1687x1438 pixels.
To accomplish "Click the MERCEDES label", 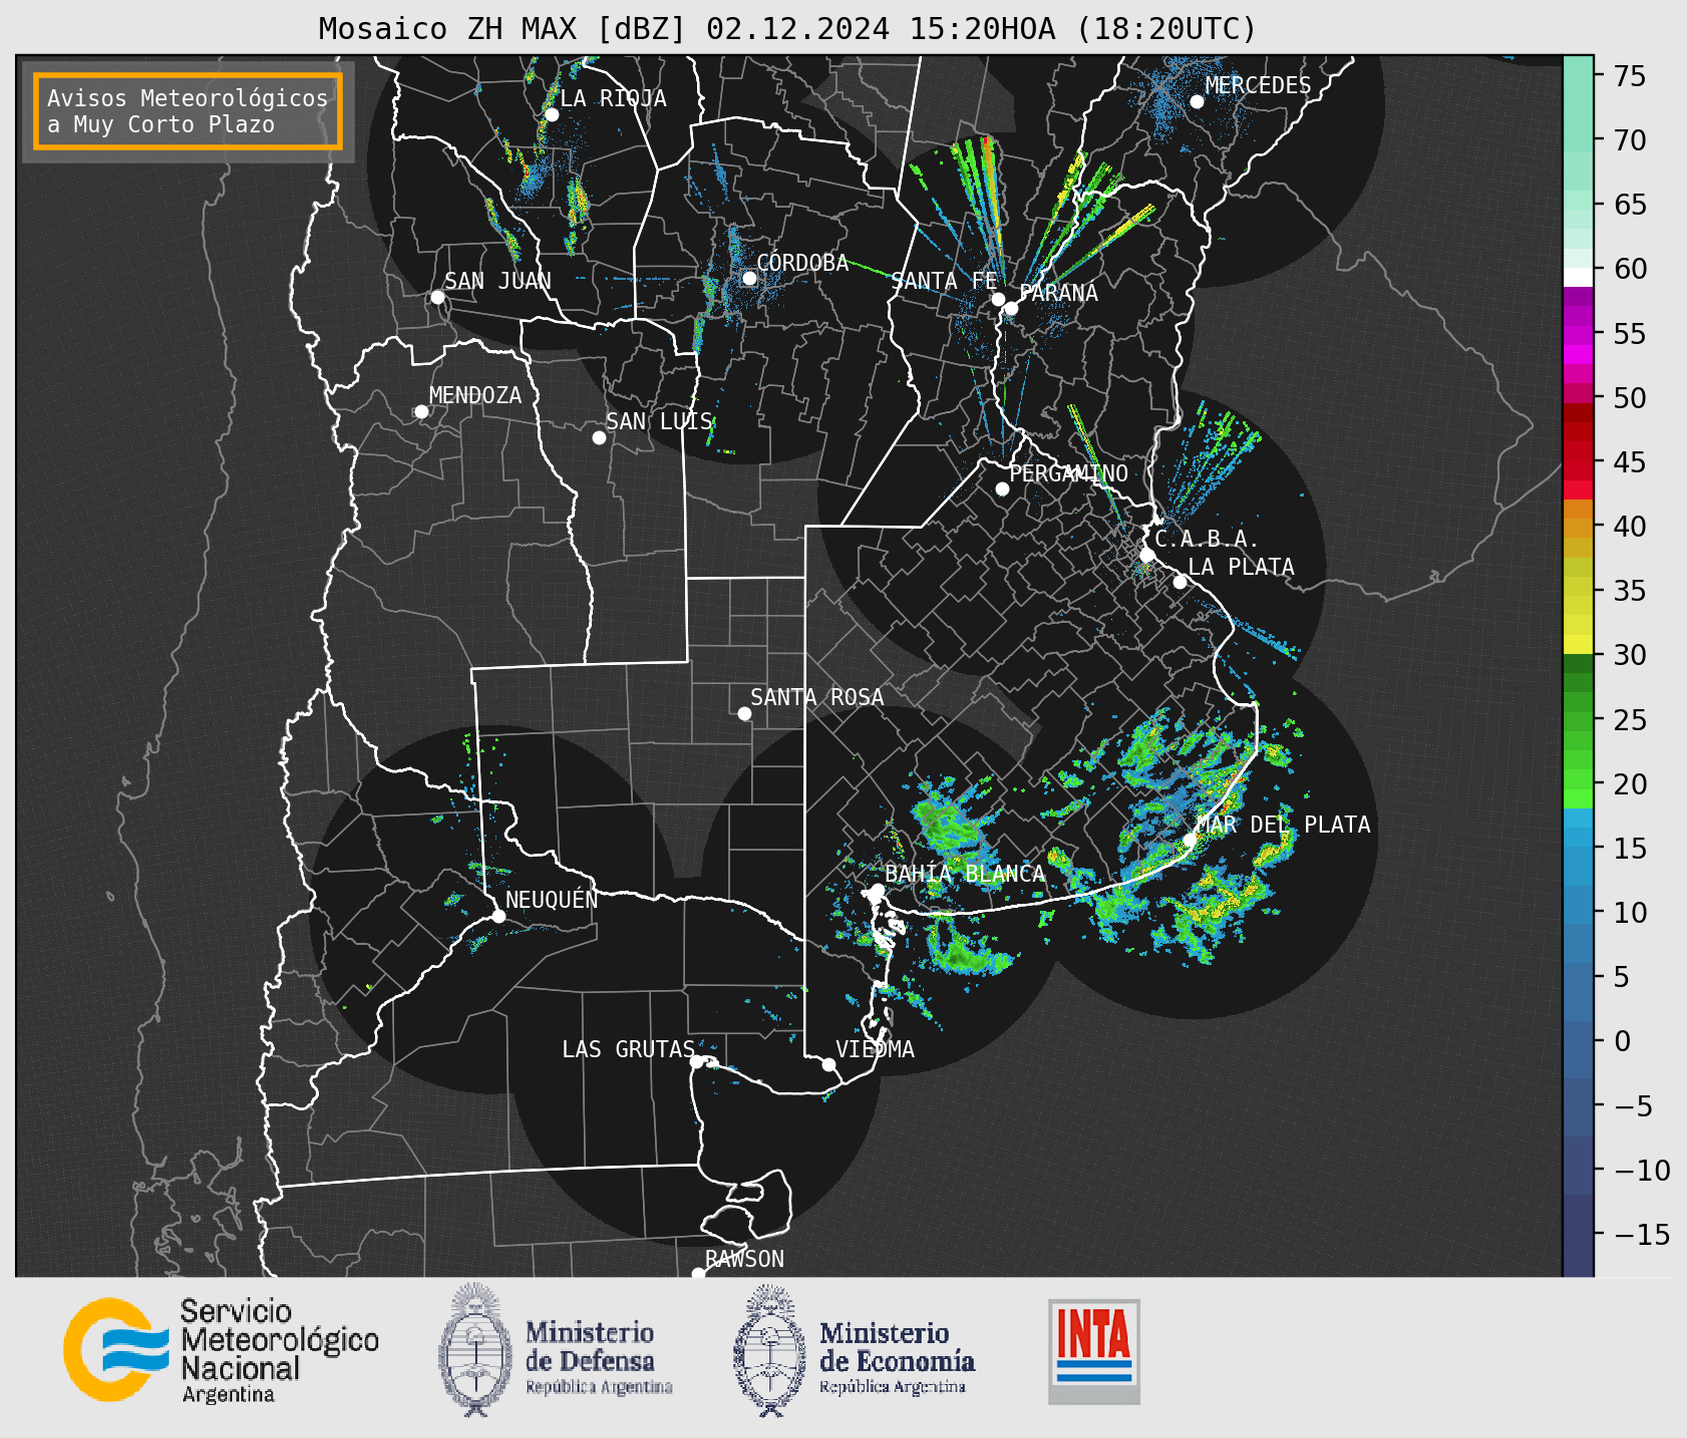I will click(1258, 86).
